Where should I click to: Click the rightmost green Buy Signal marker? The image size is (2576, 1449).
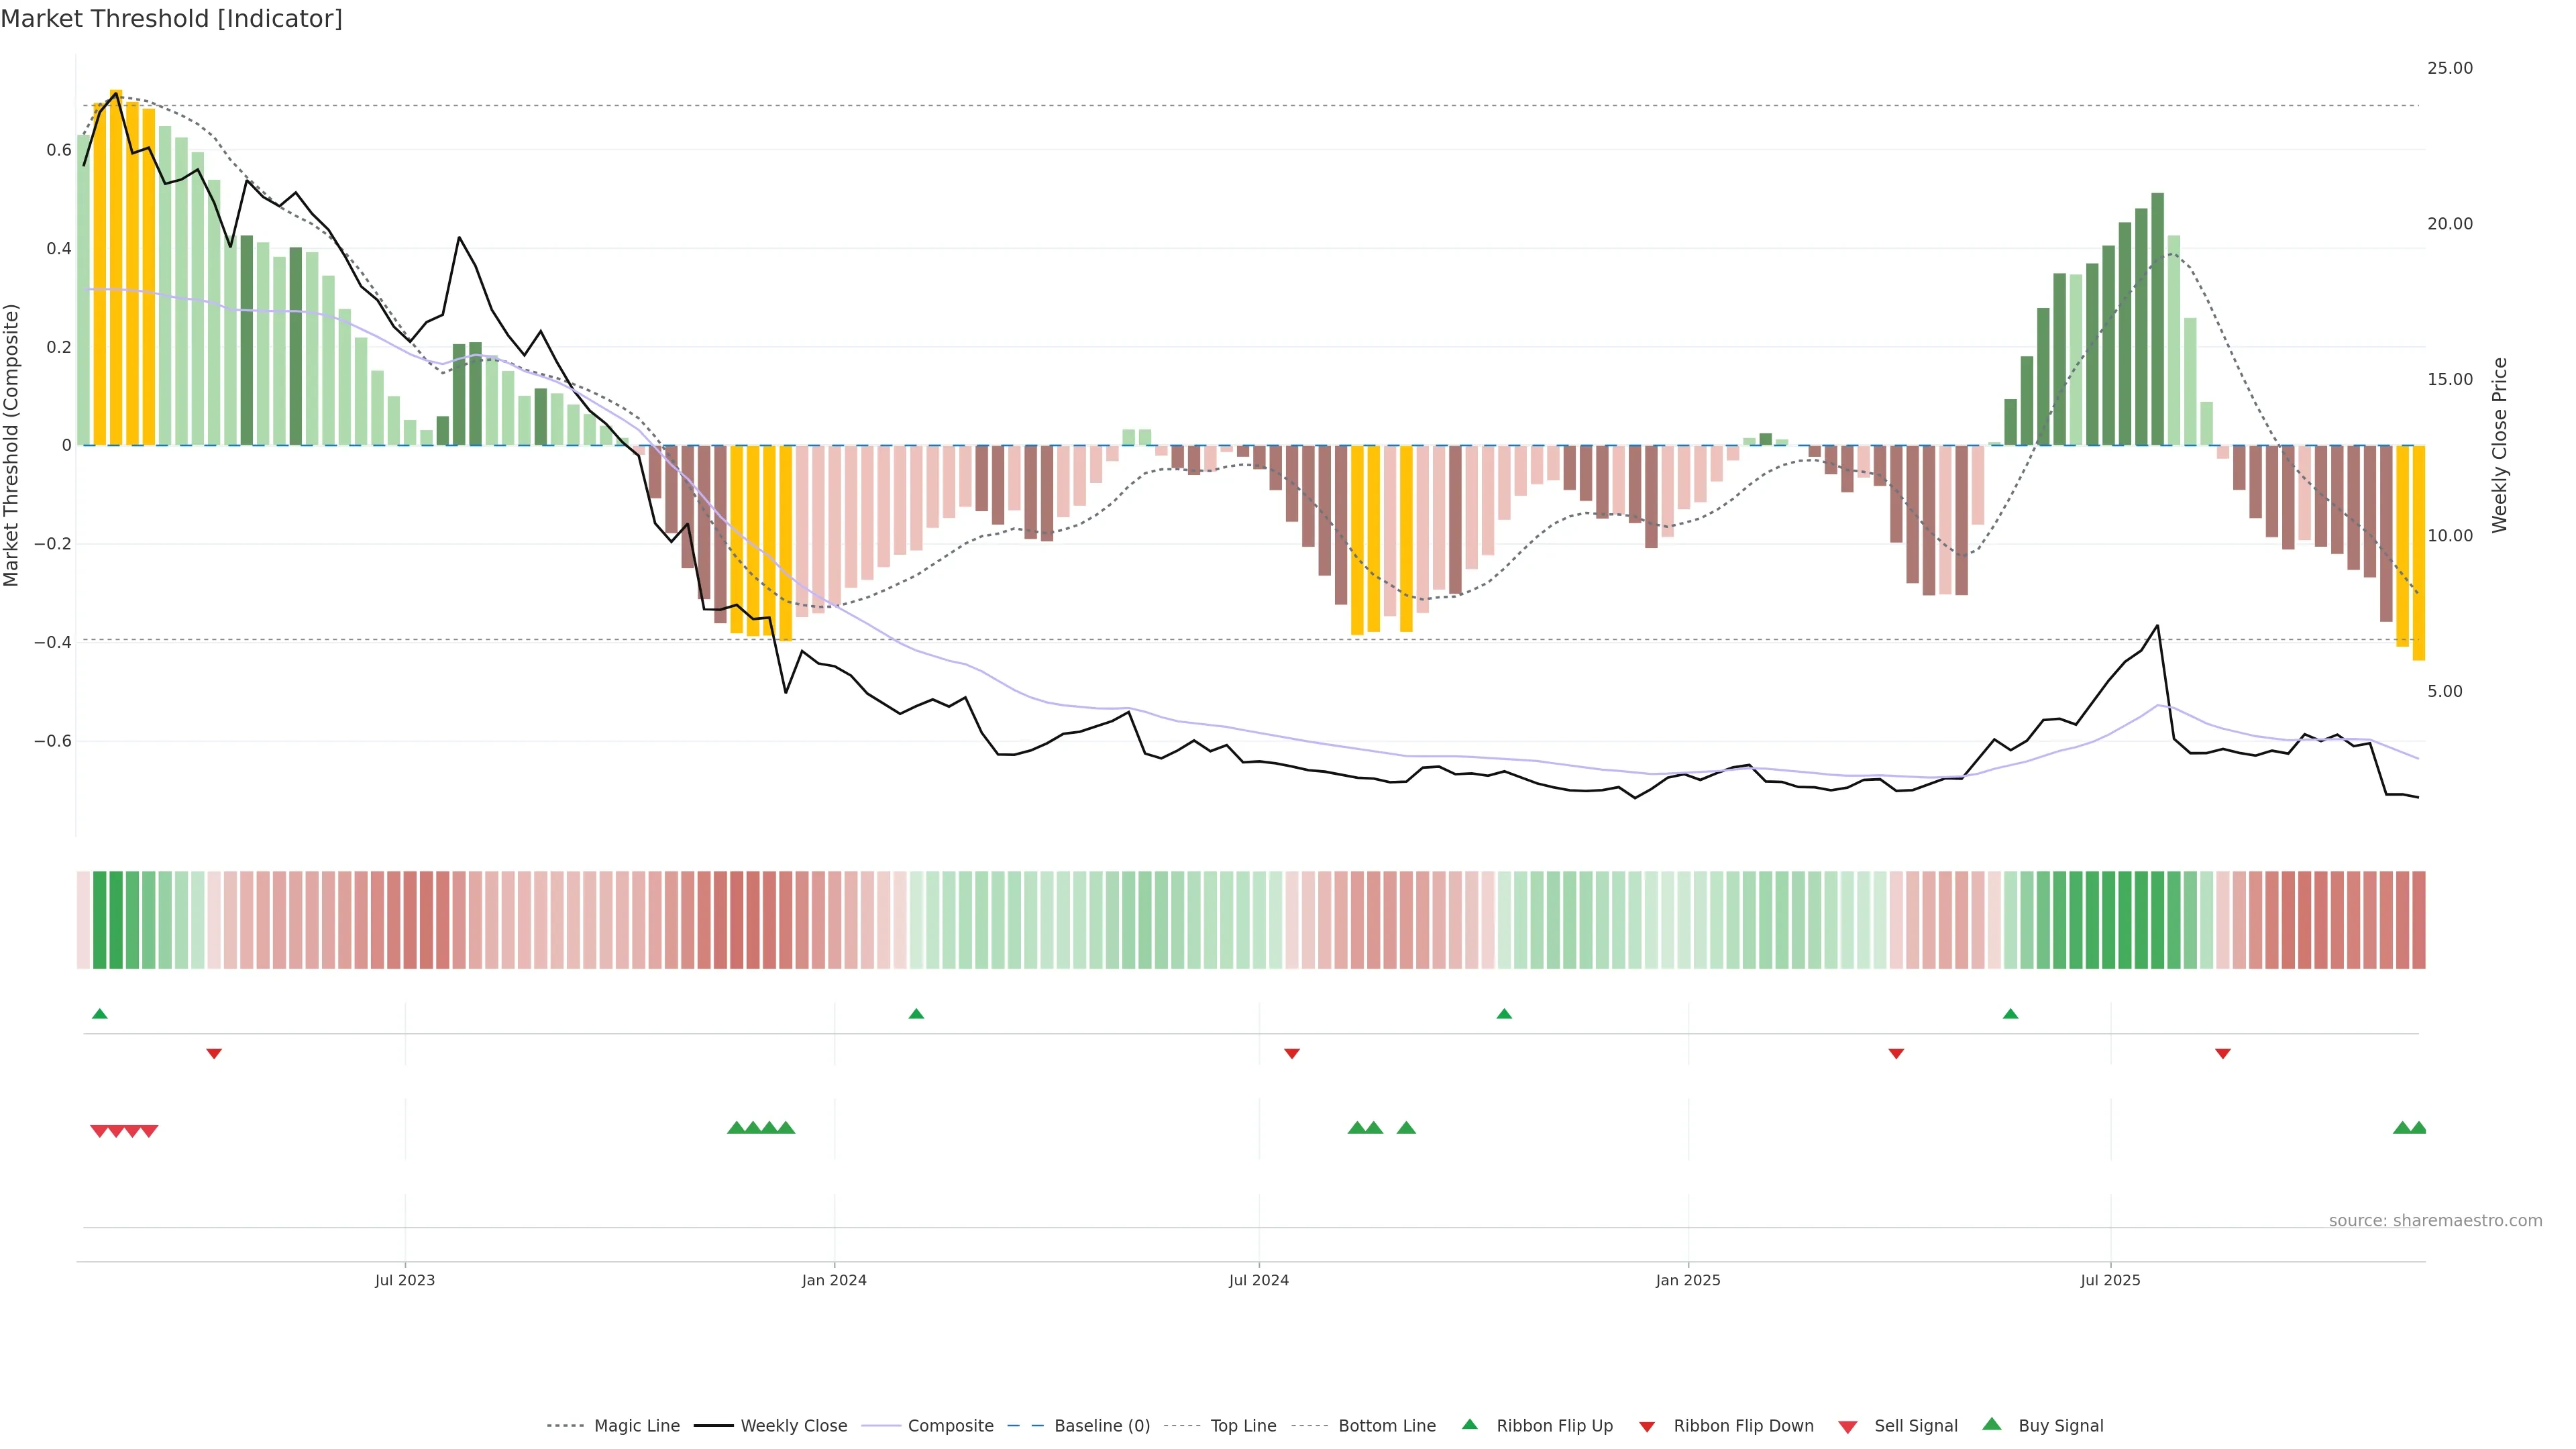point(2418,1128)
